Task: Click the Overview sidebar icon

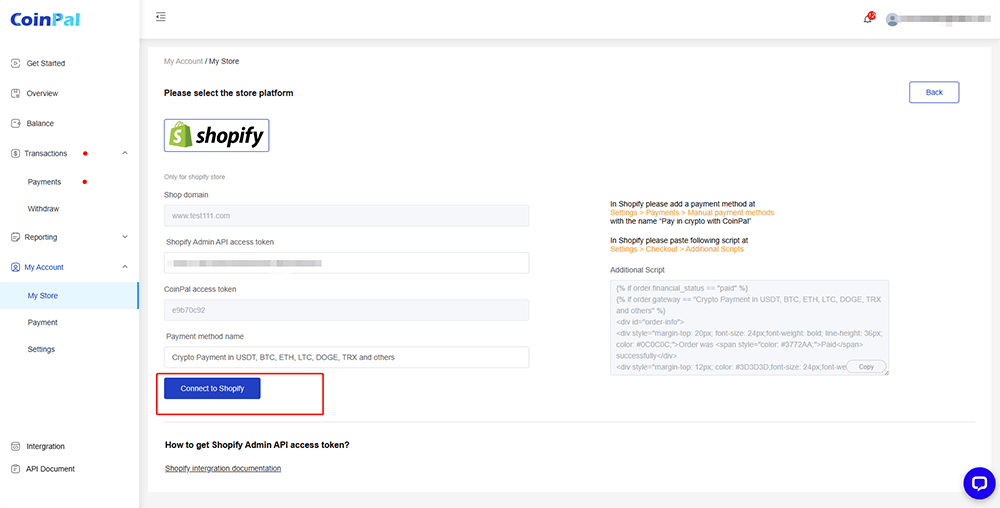Action: [x=16, y=93]
